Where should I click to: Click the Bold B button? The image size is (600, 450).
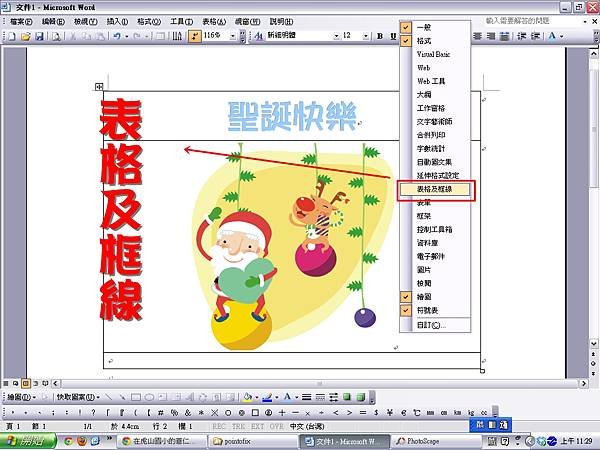tap(380, 36)
